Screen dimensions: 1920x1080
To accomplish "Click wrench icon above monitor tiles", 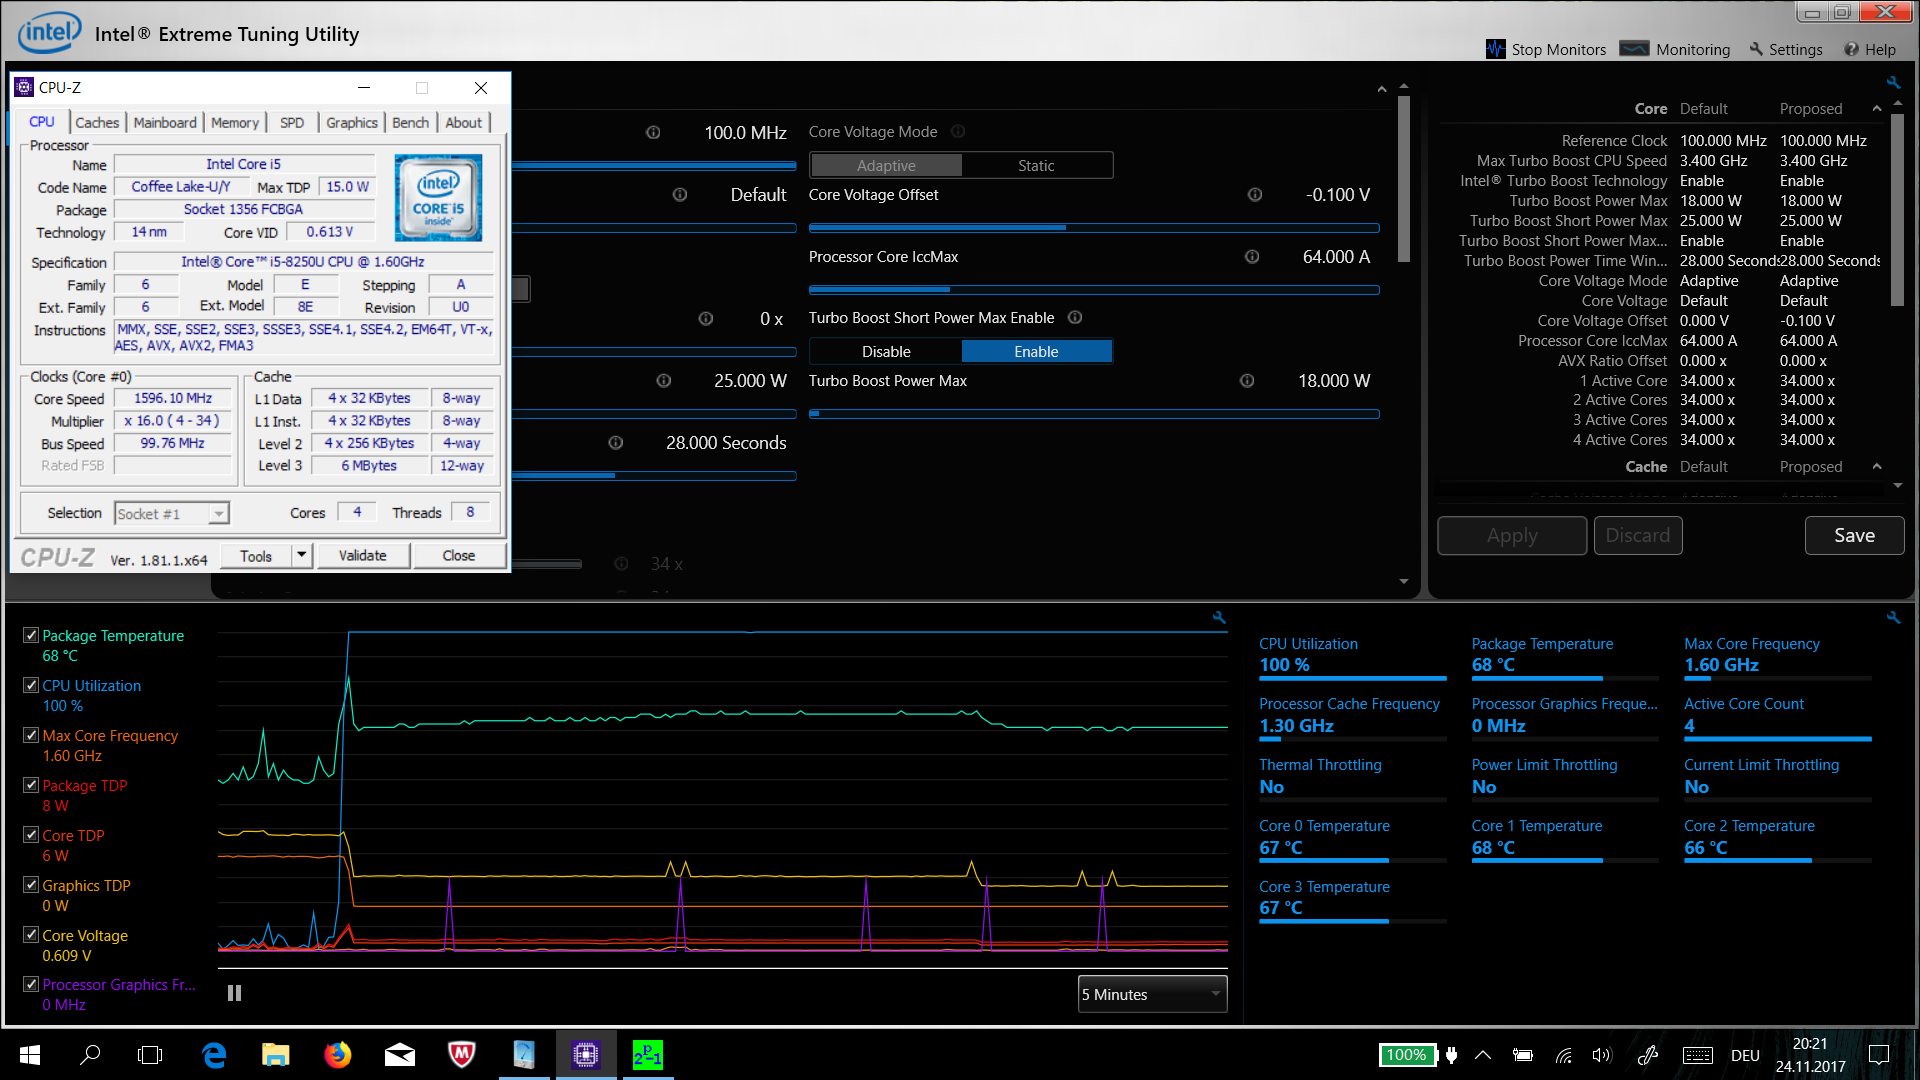I will point(1893,618).
